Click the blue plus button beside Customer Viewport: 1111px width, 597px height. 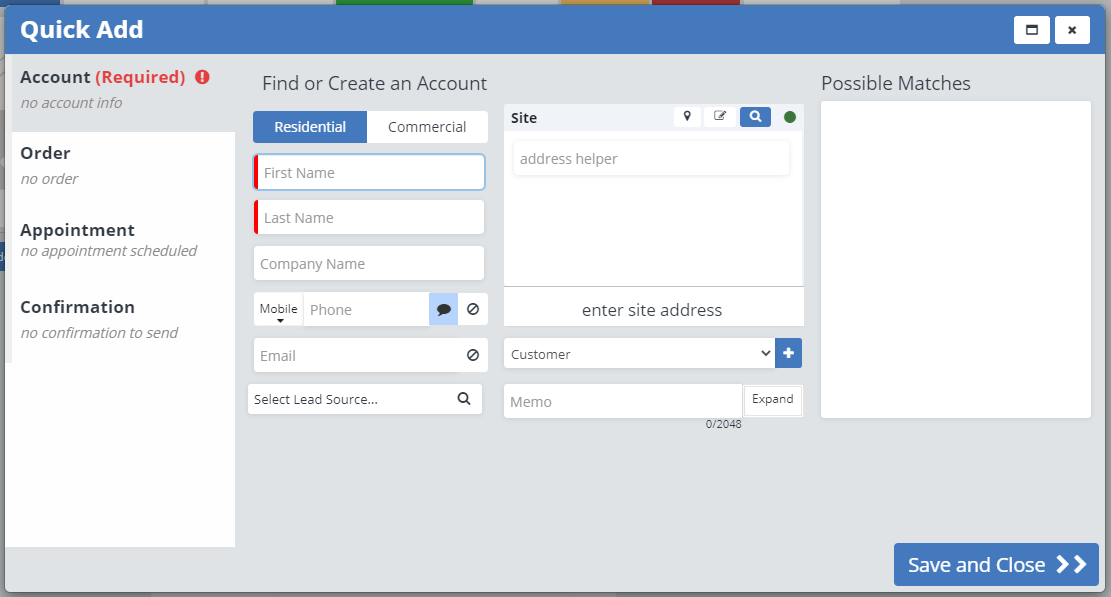pyautogui.click(x=788, y=354)
